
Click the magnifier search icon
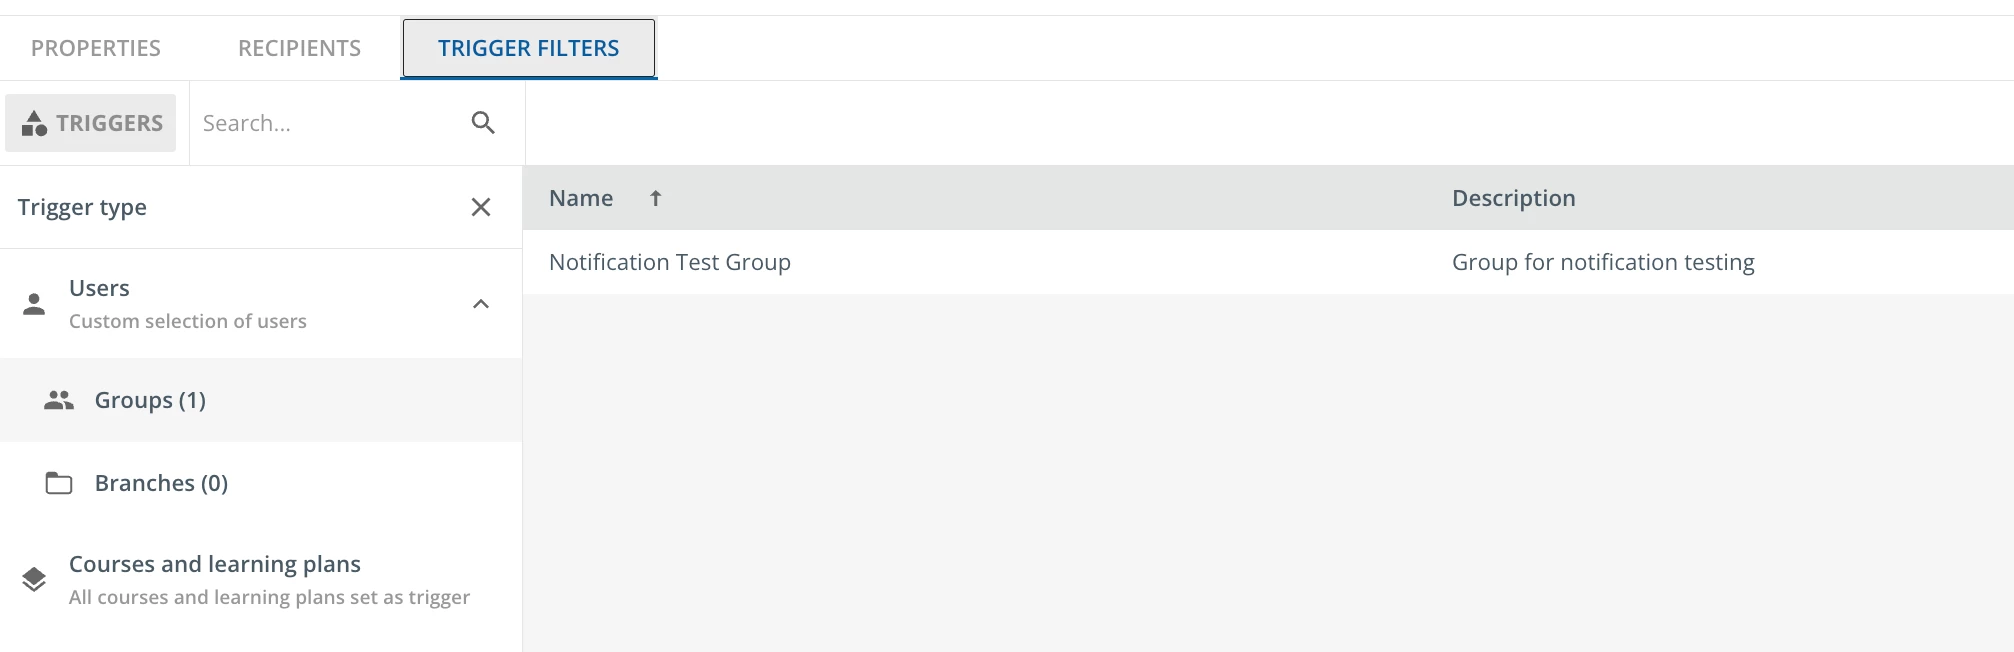(x=483, y=123)
